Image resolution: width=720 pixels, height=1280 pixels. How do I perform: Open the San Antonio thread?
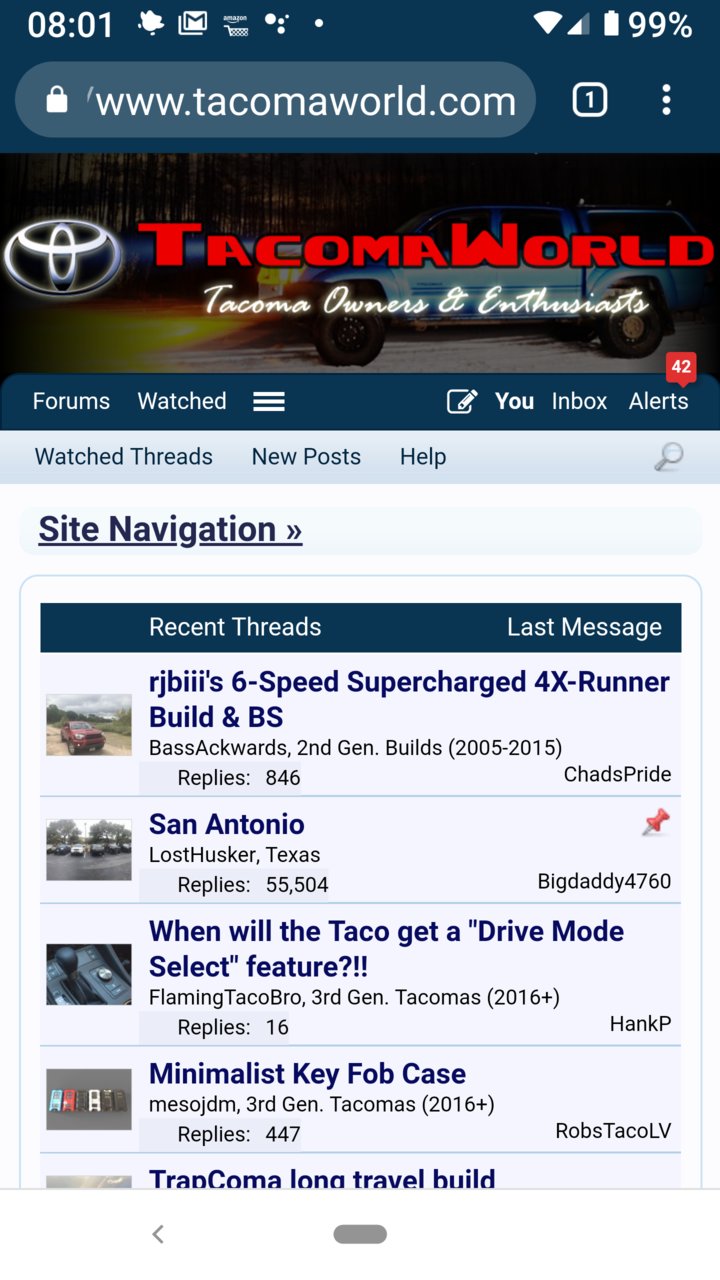point(227,824)
